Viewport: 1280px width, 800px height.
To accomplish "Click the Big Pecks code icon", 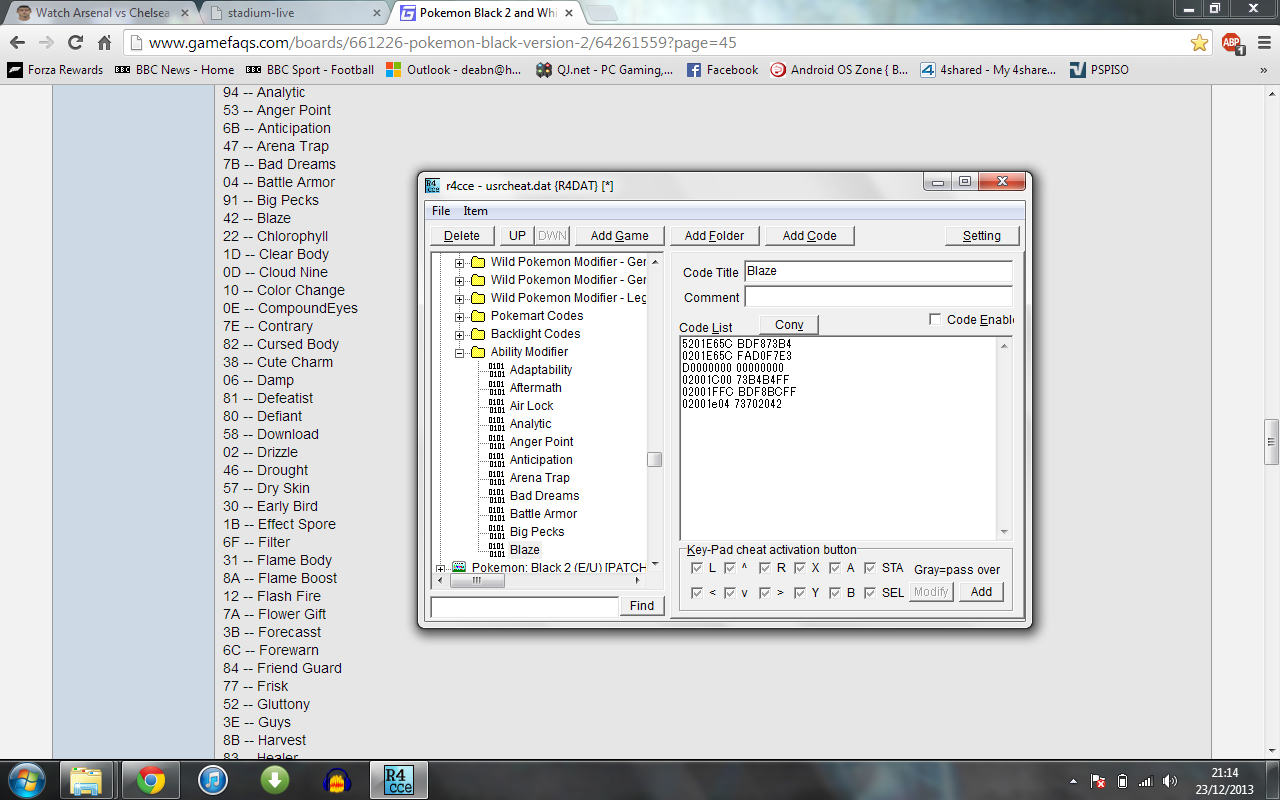I will [x=496, y=532].
